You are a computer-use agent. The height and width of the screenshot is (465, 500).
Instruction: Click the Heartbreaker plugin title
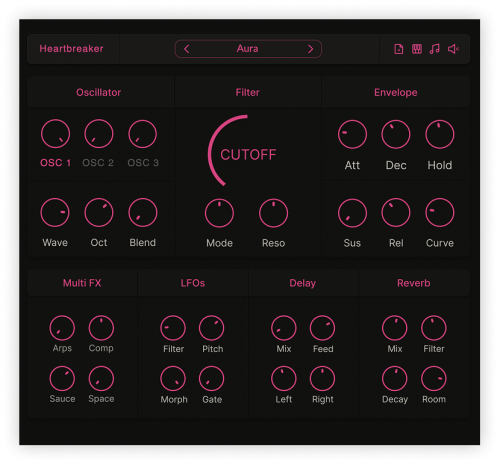pyautogui.click(x=71, y=49)
